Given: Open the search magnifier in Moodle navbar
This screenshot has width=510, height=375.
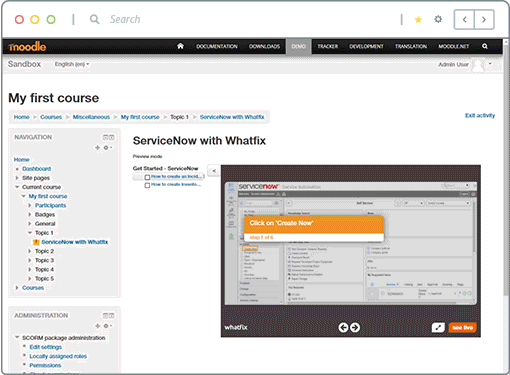Looking at the screenshot, I should pos(485,46).
